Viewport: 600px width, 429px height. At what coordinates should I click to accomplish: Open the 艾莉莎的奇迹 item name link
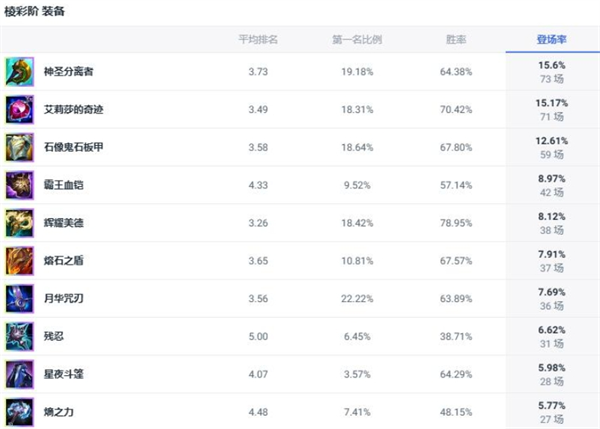pyautogui.click(x=73, y=110)
